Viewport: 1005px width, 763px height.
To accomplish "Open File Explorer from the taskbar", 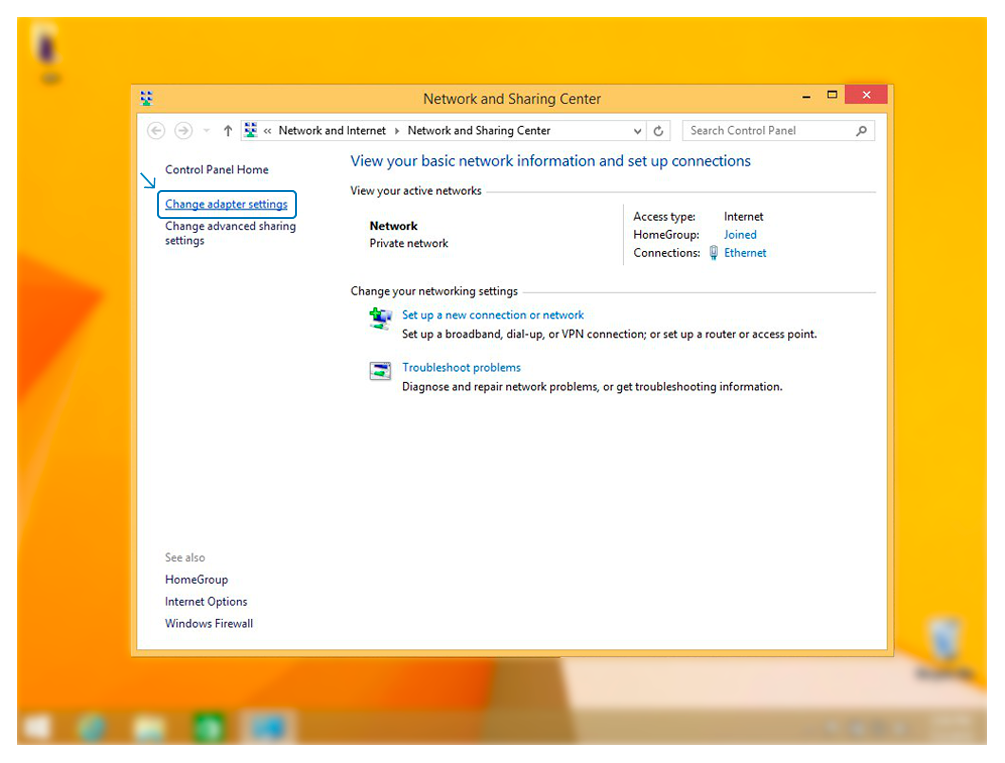I will (149, 728).
